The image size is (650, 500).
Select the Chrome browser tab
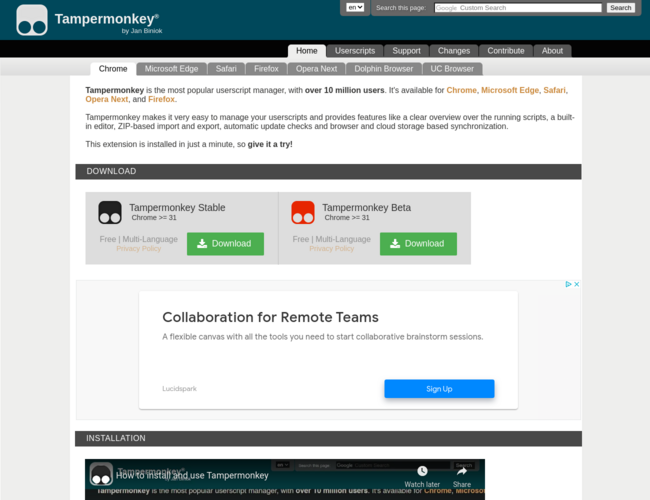(113, 69)
